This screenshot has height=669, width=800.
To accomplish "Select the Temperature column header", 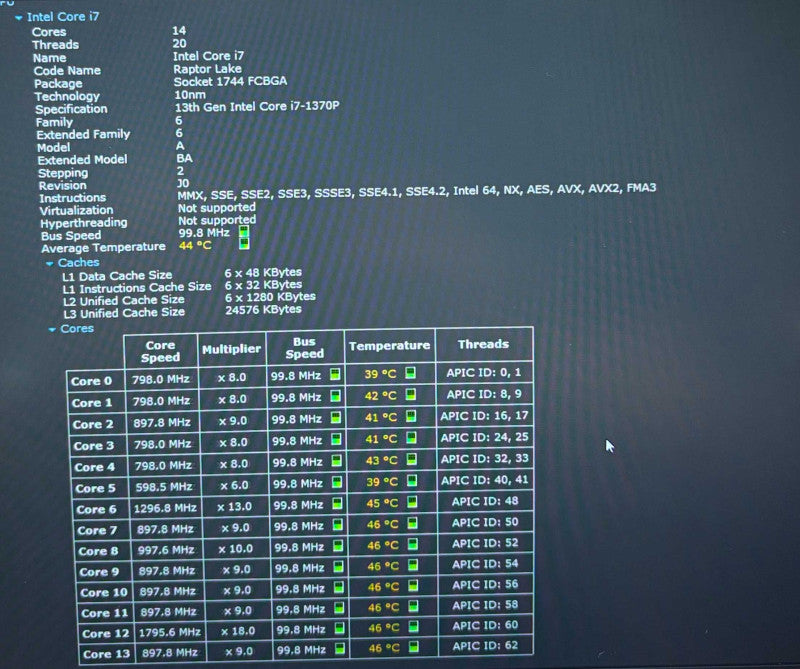I will (390, 346).
